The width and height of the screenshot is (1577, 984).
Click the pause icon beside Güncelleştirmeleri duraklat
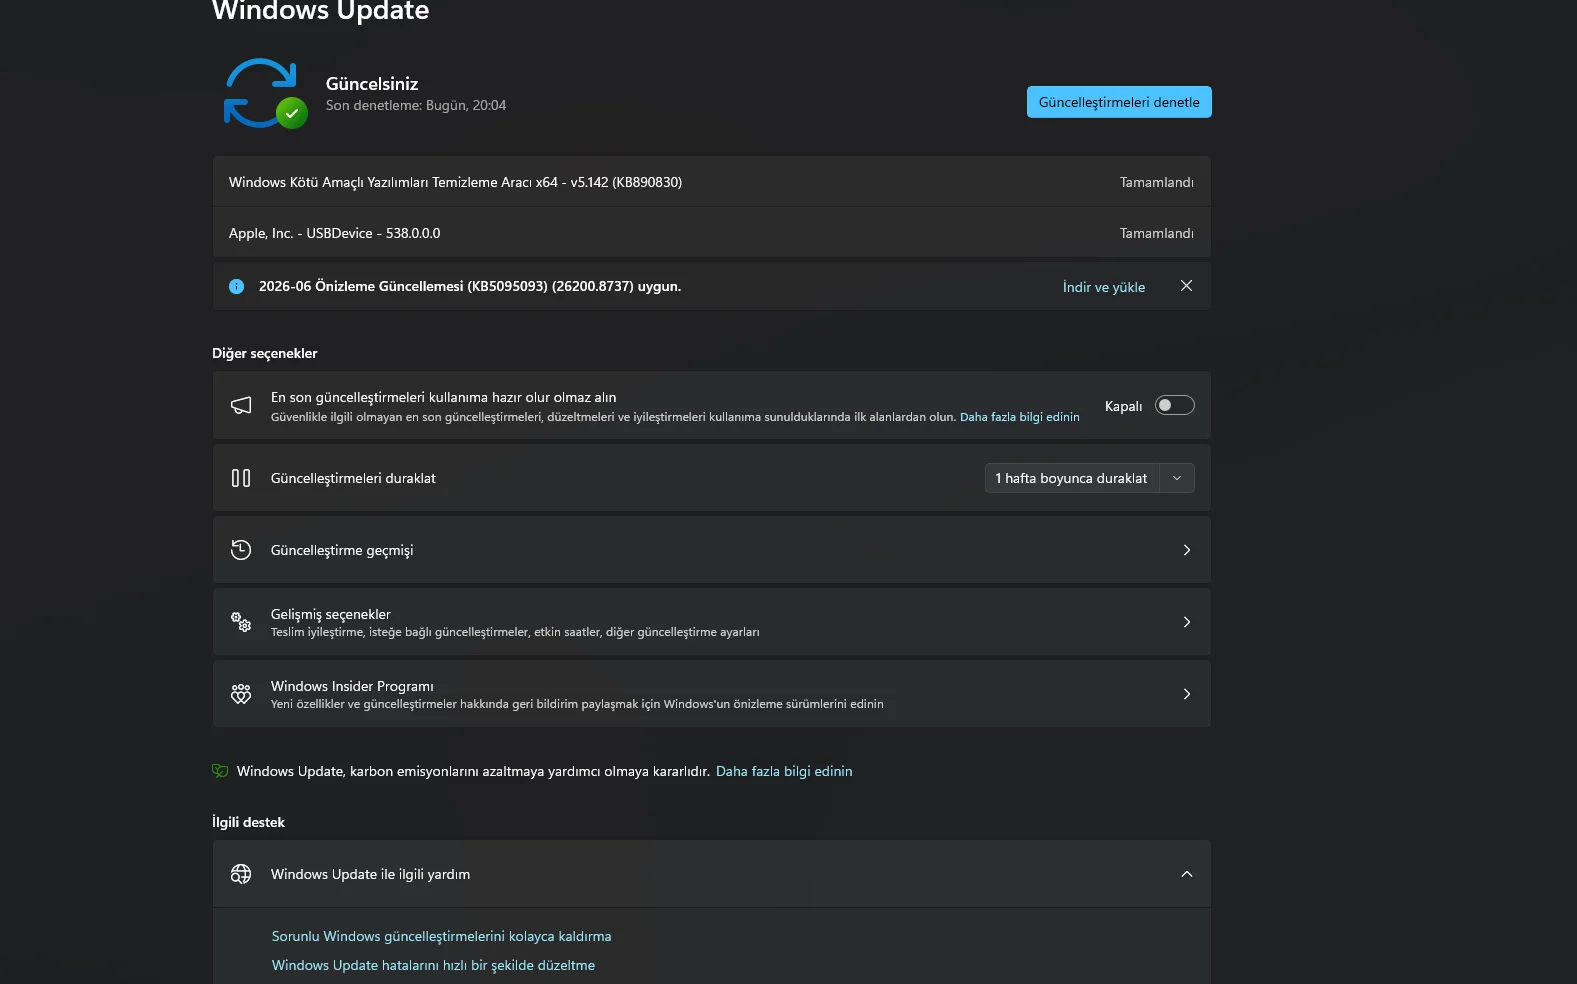pyautogui.click(x=241, y=478)
